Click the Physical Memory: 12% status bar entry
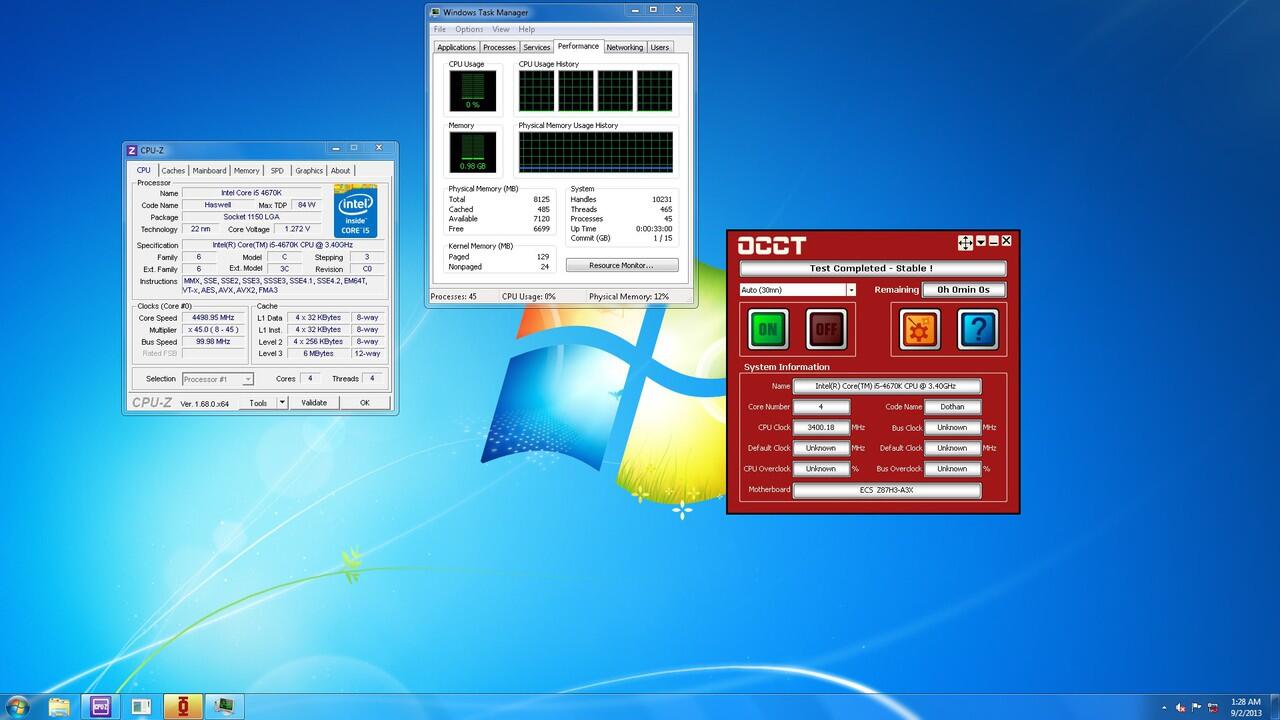Screen dimensions: 1280x720 [629, 297]
